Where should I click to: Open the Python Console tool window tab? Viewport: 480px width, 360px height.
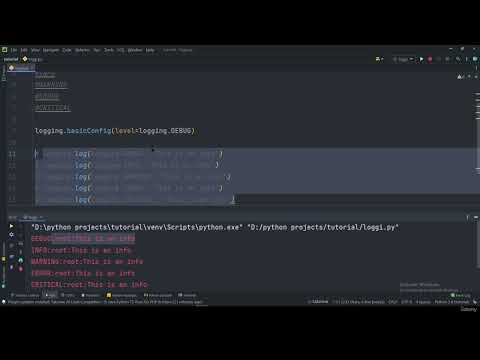tap(158, 295)
